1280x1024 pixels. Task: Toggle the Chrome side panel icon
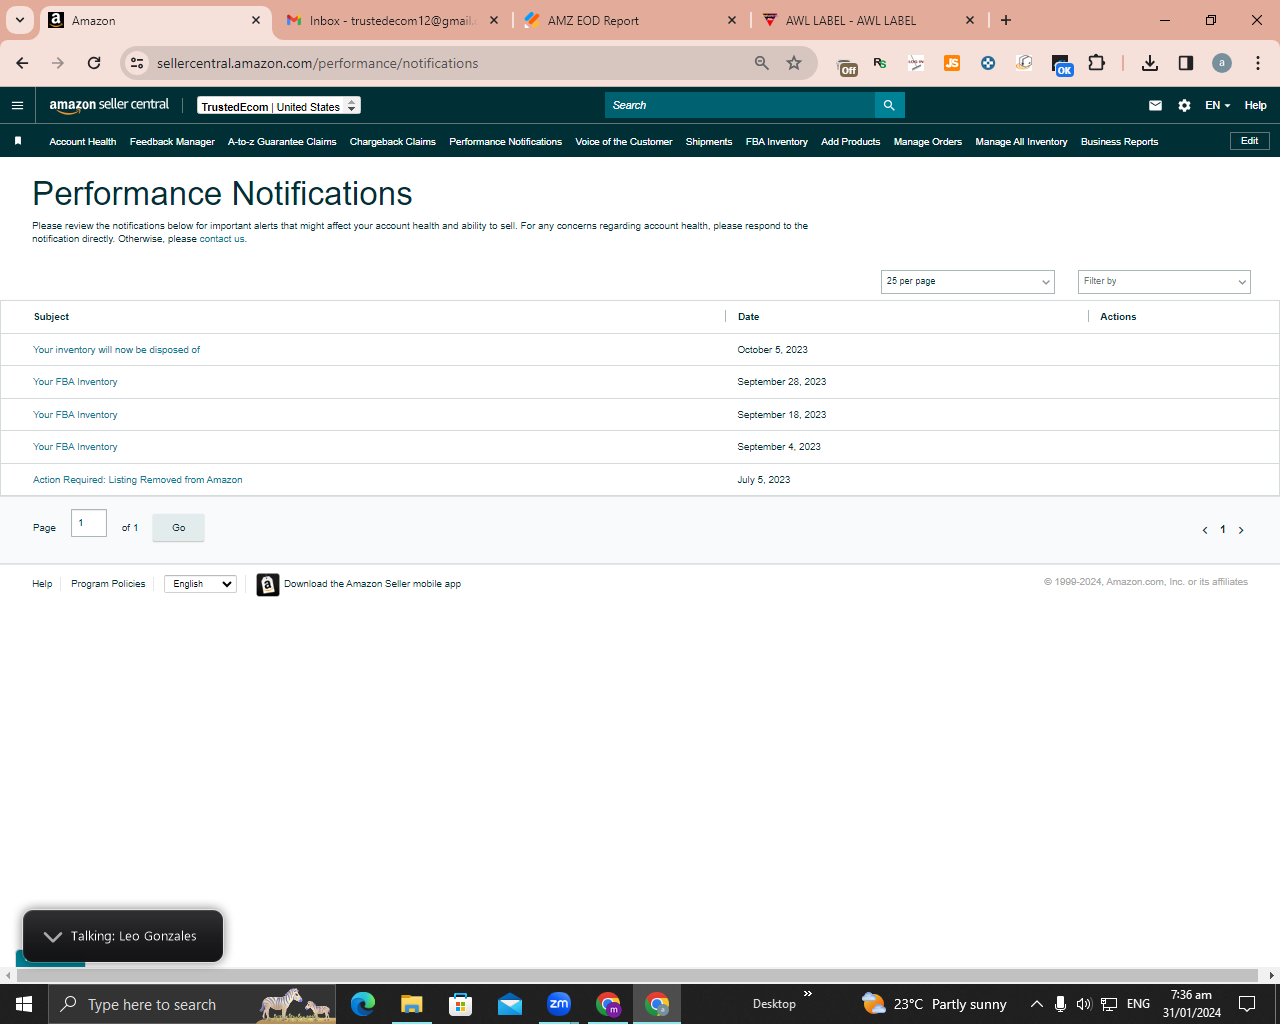(x=1186, y=63)
